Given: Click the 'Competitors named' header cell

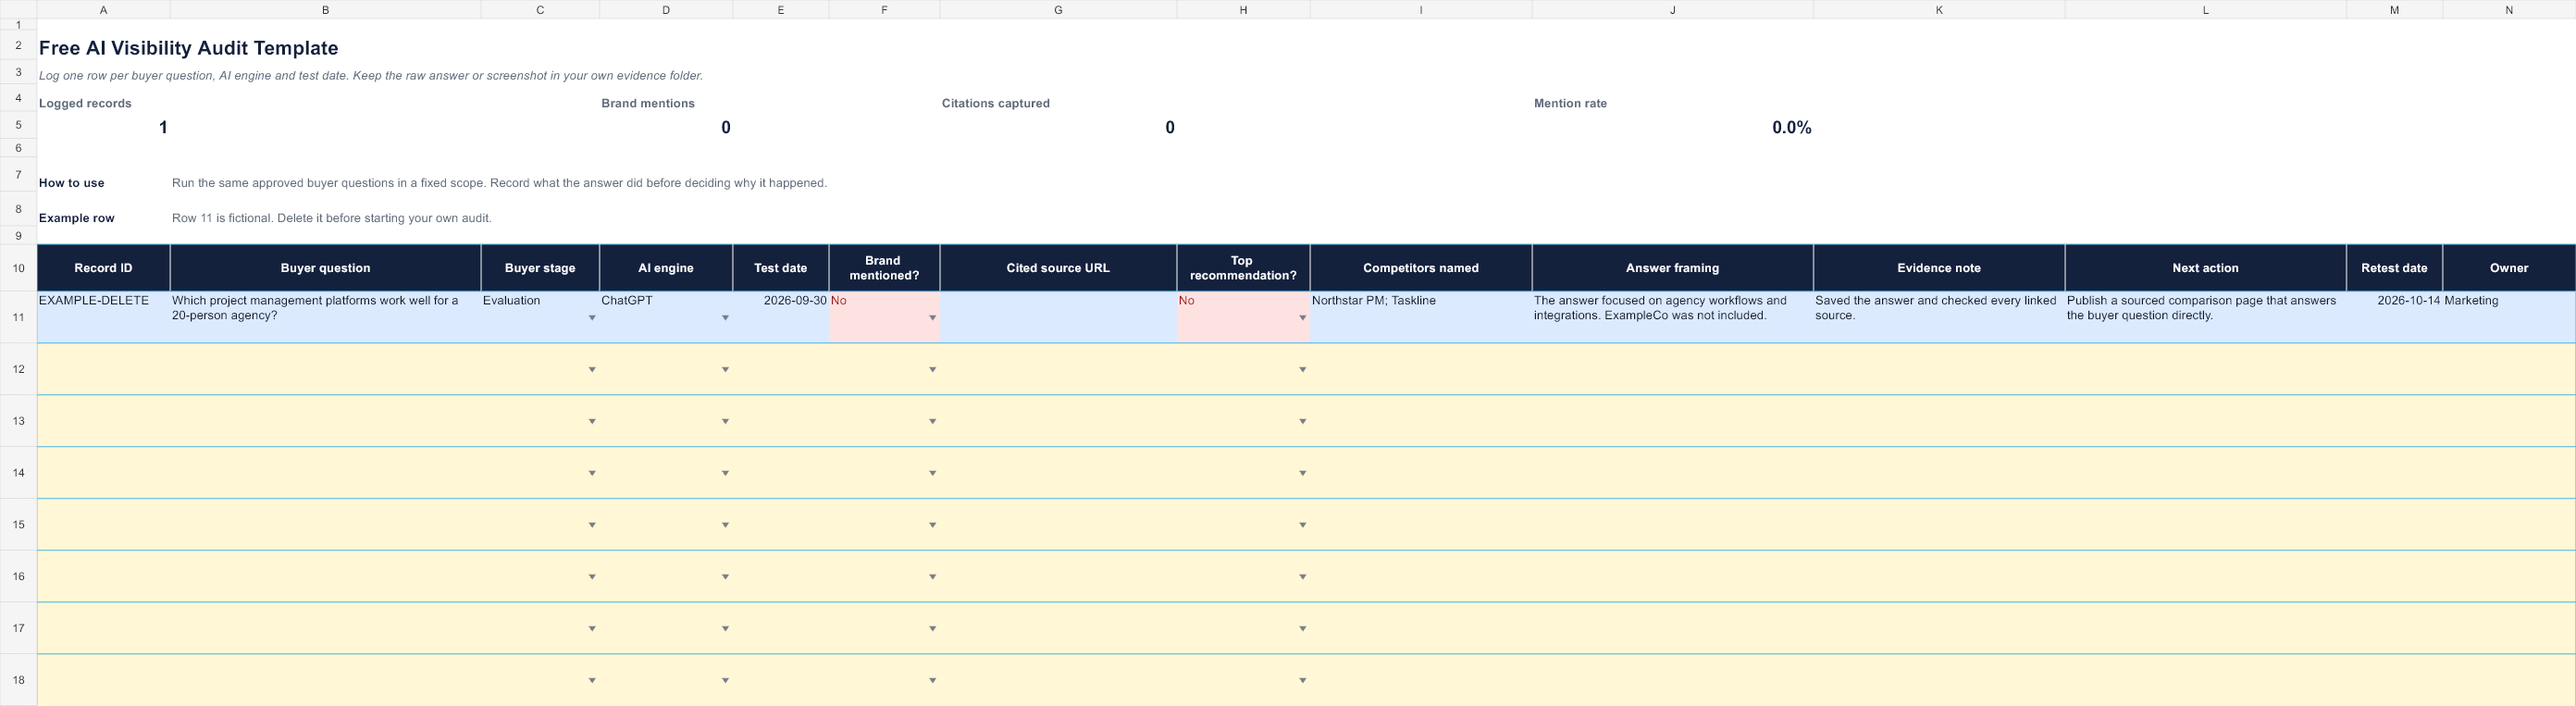Looking at the screenshot, I should [1420, 268].
